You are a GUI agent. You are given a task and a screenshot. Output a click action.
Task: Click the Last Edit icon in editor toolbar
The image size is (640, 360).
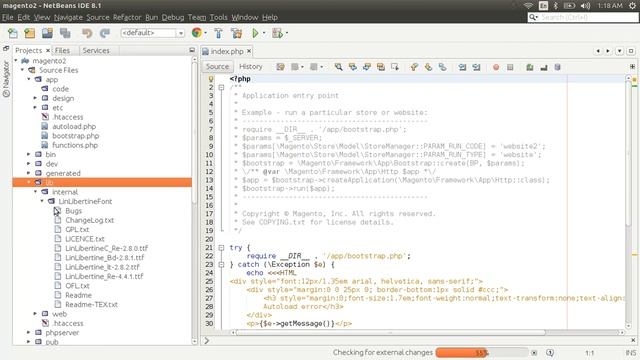click(x=280, y=67)
